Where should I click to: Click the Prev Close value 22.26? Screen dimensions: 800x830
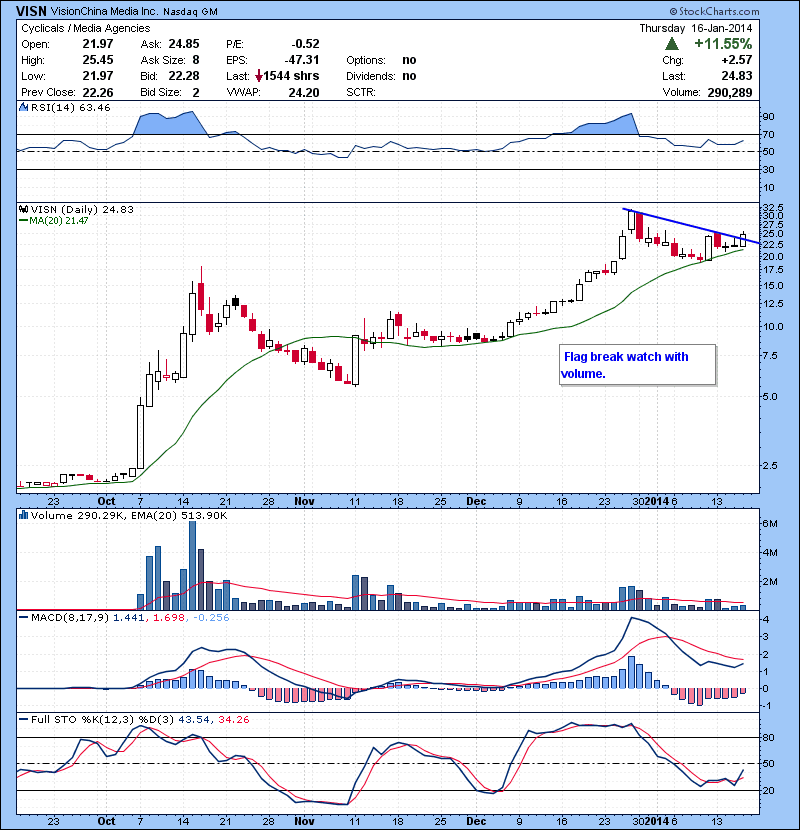click(x=98, y=93)
